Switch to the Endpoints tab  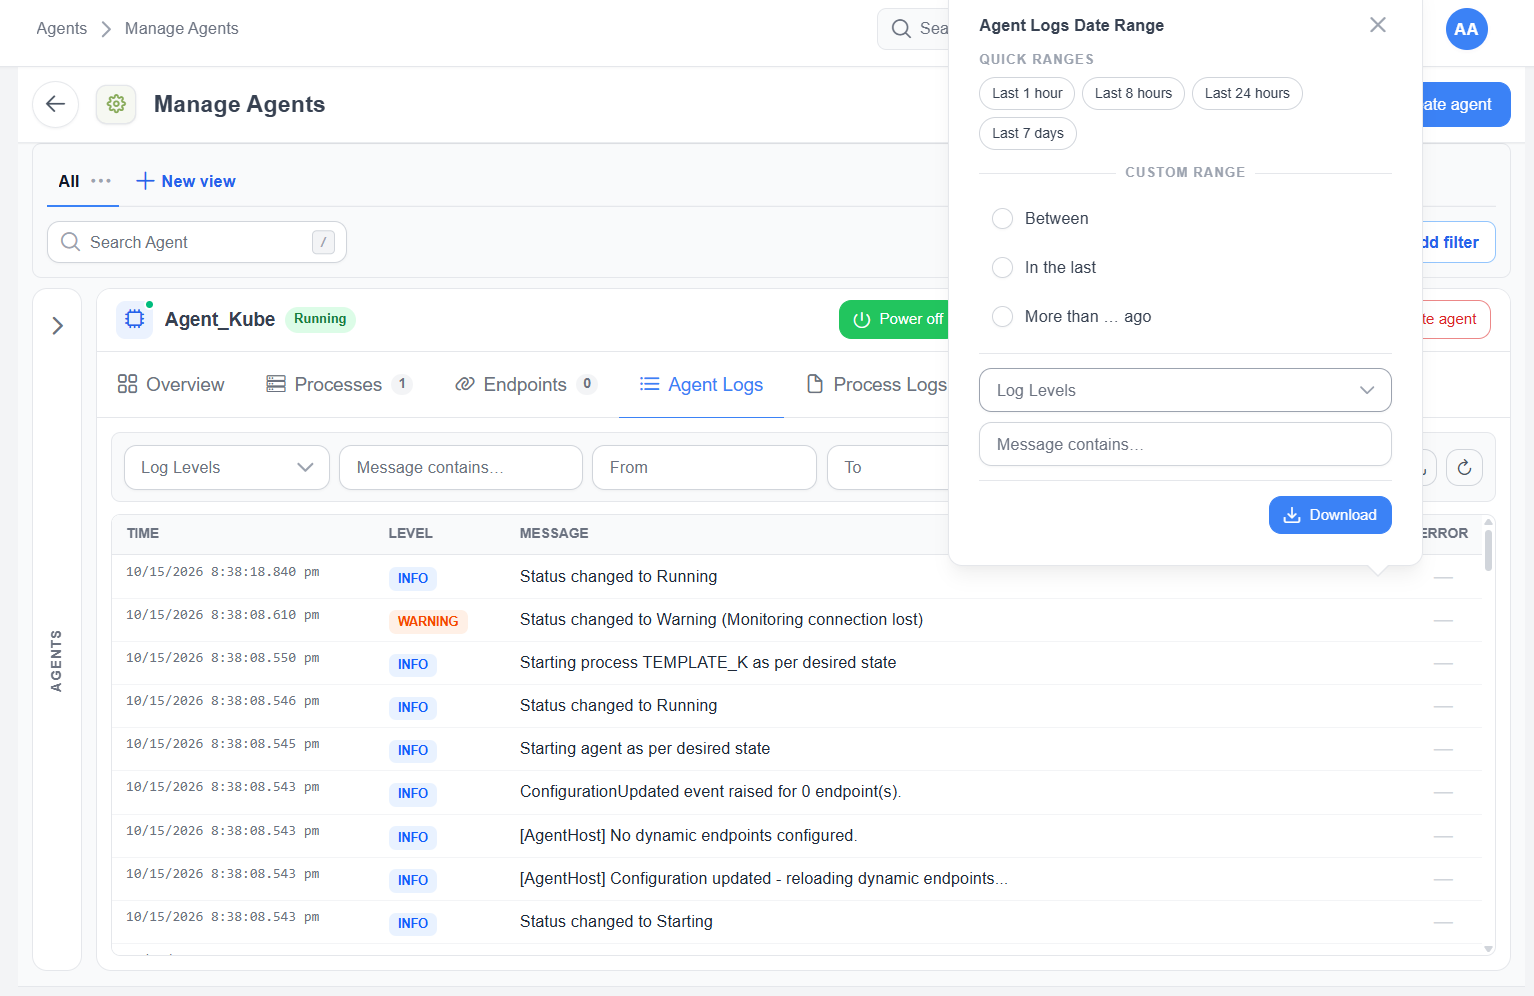526,384
